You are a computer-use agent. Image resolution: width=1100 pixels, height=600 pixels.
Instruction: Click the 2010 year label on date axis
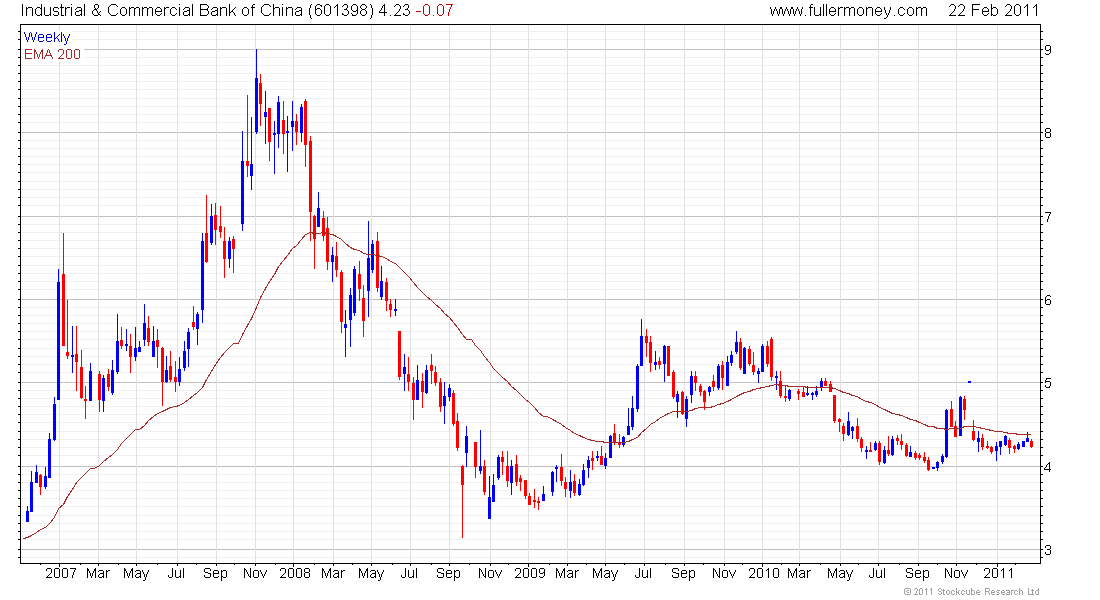click(764, 573)
